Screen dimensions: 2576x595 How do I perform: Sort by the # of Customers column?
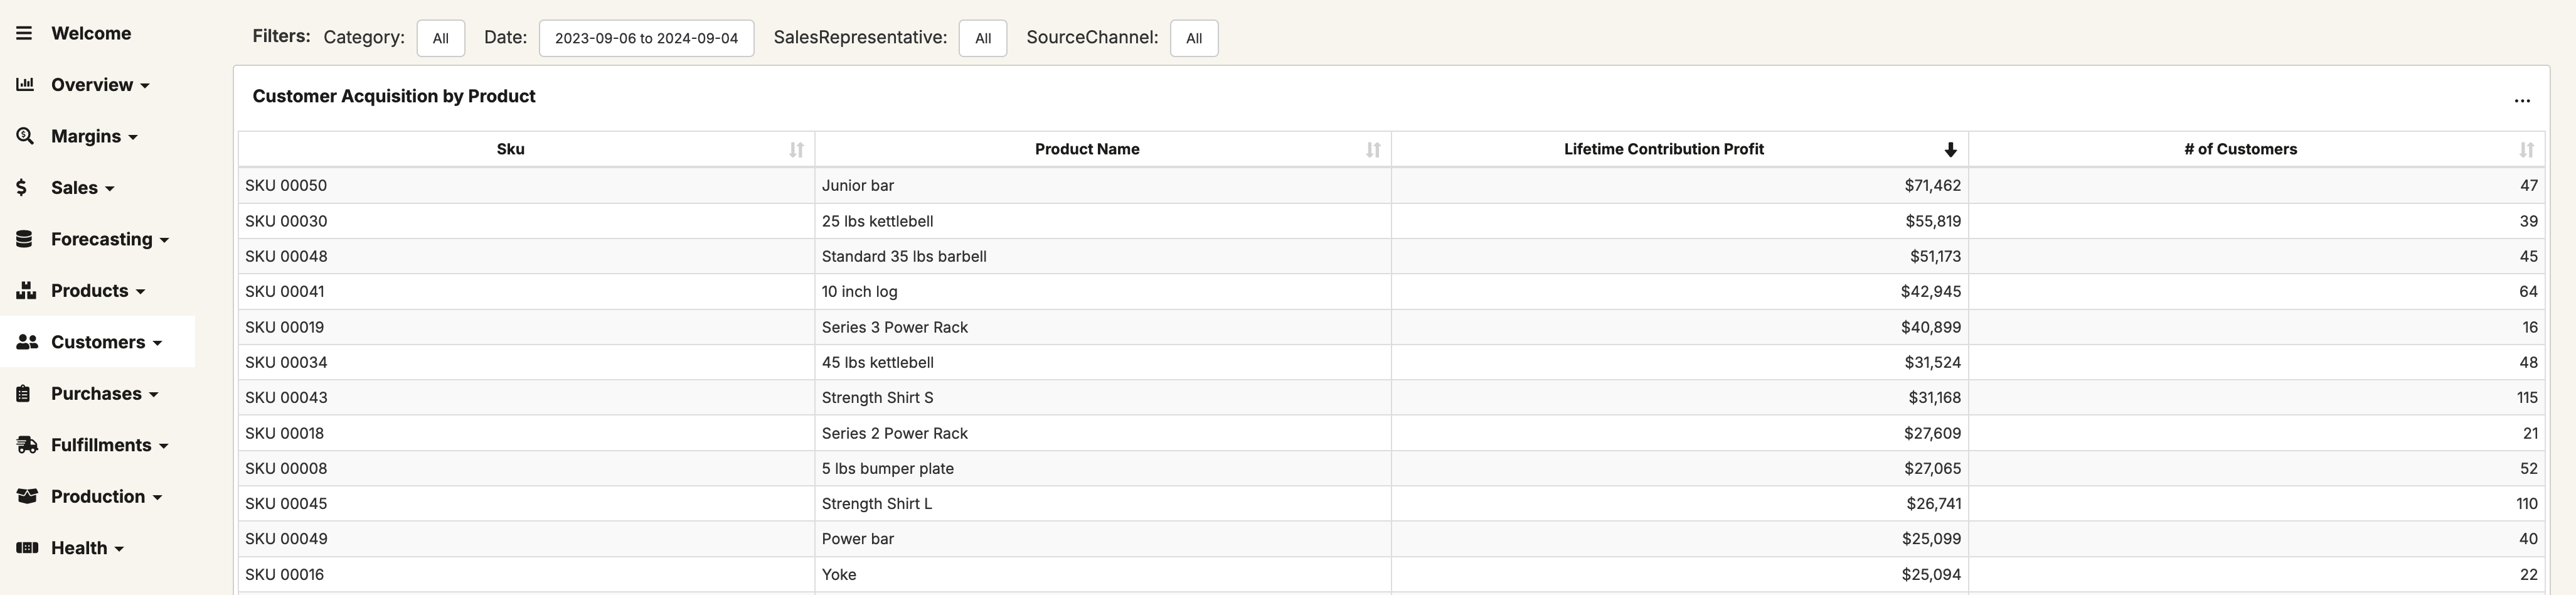(2526, 150)
